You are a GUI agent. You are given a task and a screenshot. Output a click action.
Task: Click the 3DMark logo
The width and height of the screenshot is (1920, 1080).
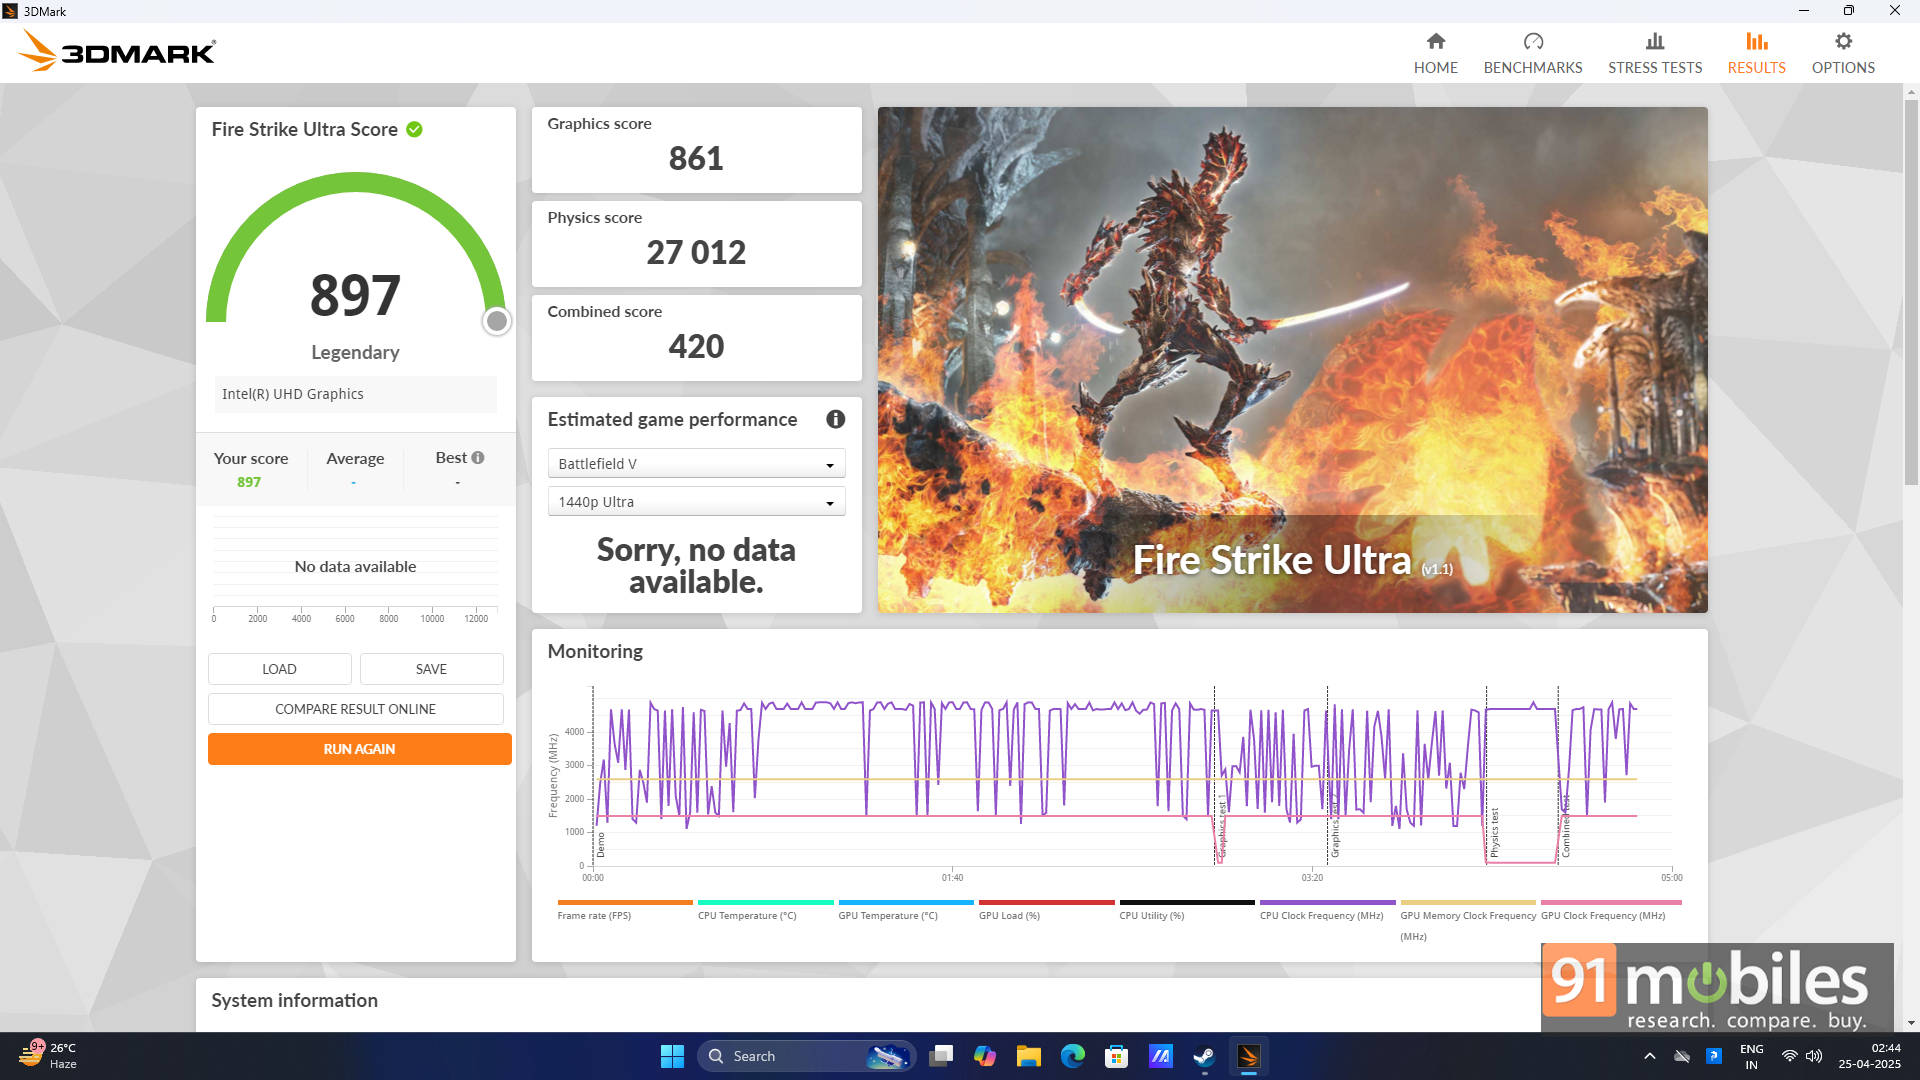pos(116,50)
